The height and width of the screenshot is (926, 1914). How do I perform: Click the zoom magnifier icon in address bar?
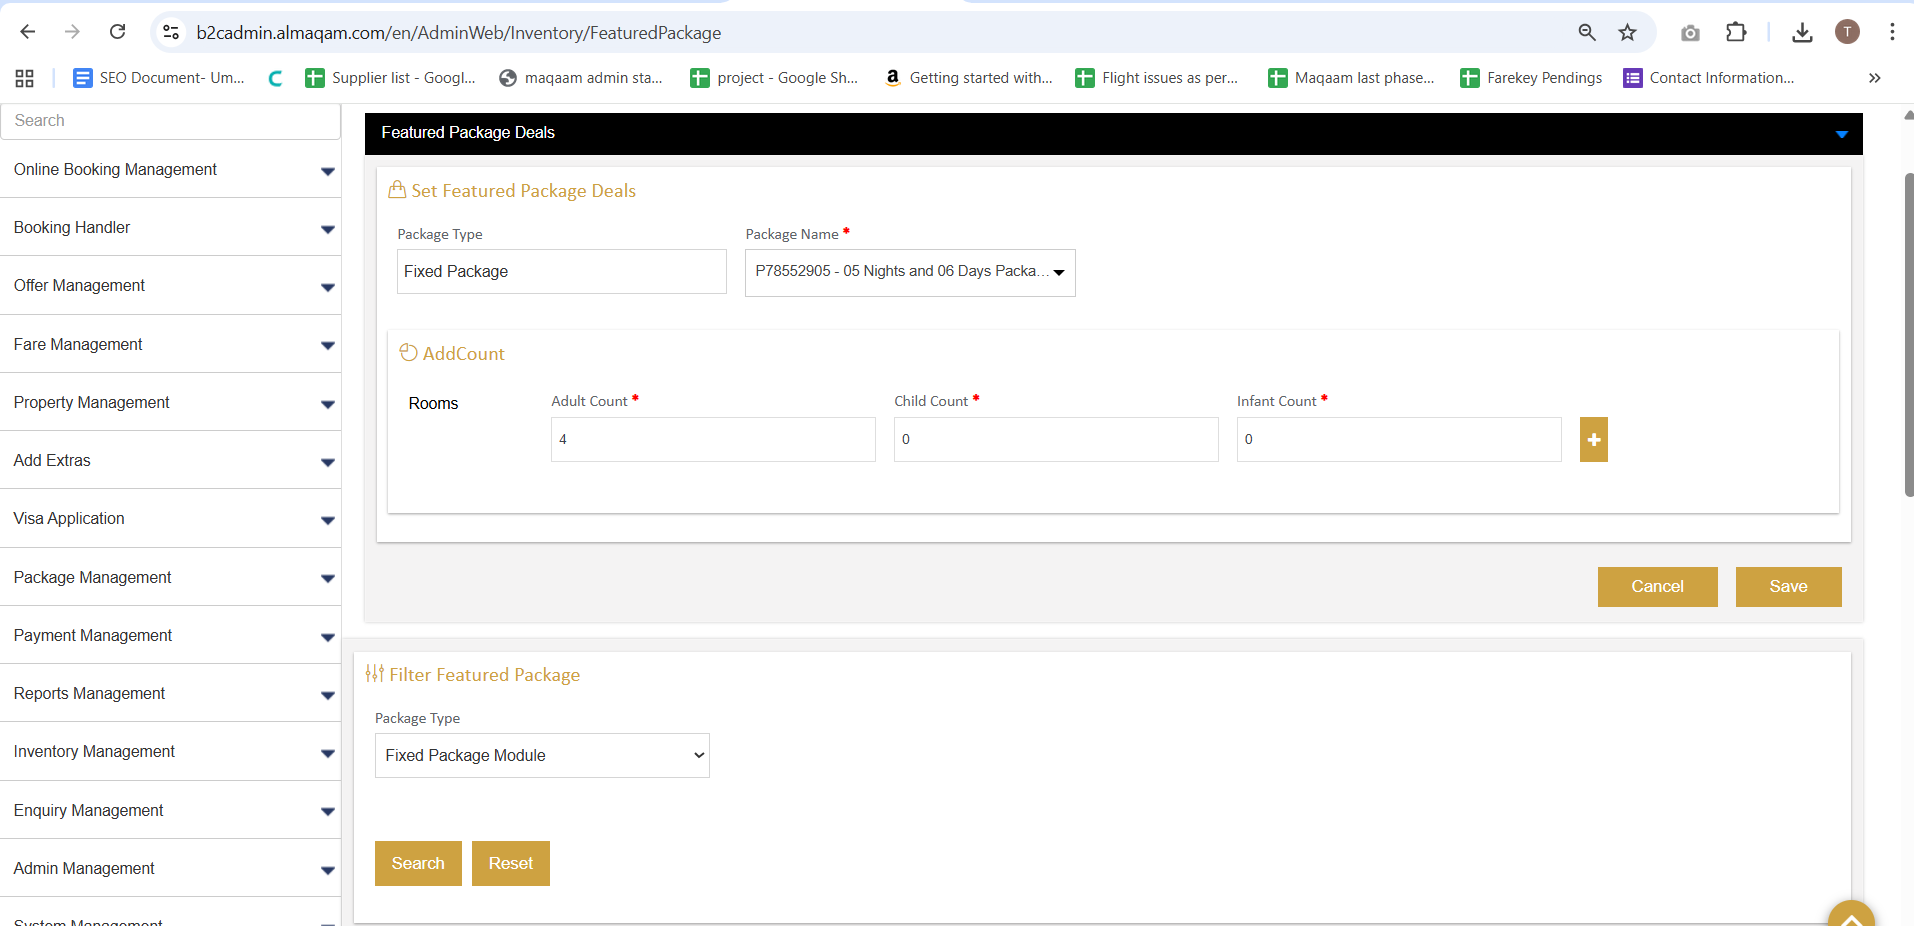tap(1586, 32)
